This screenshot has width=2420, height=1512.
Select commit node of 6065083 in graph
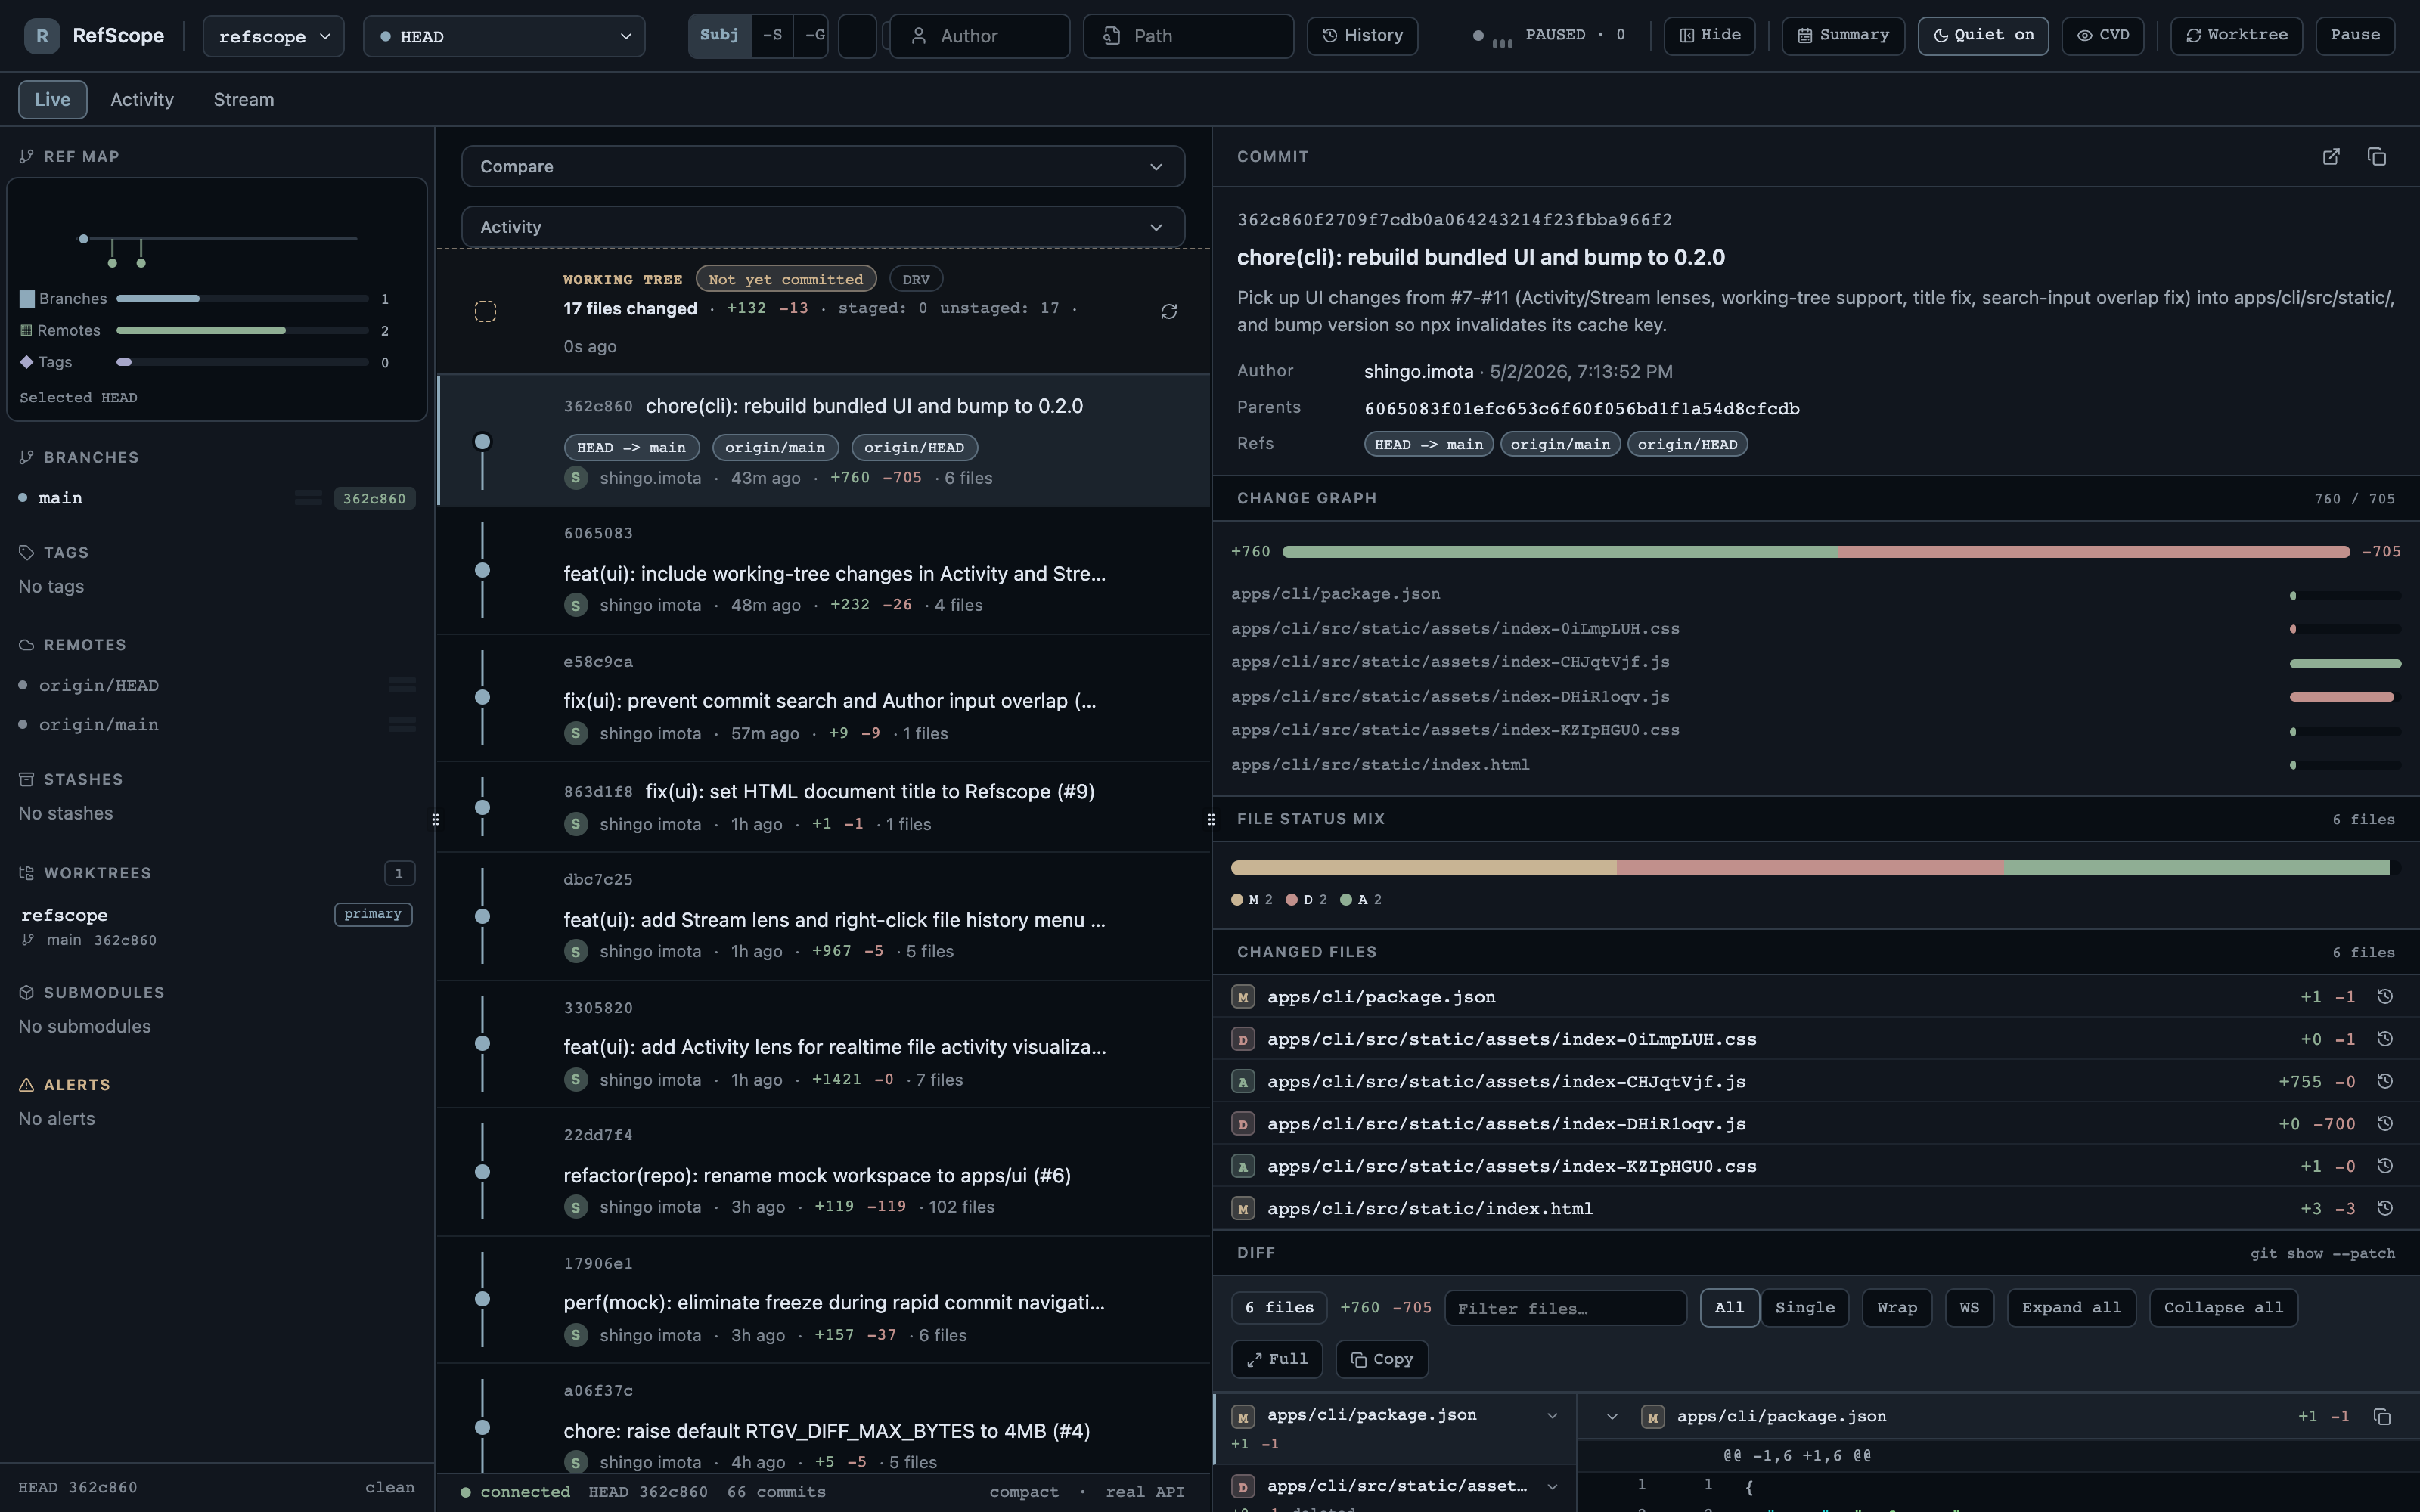482,570
